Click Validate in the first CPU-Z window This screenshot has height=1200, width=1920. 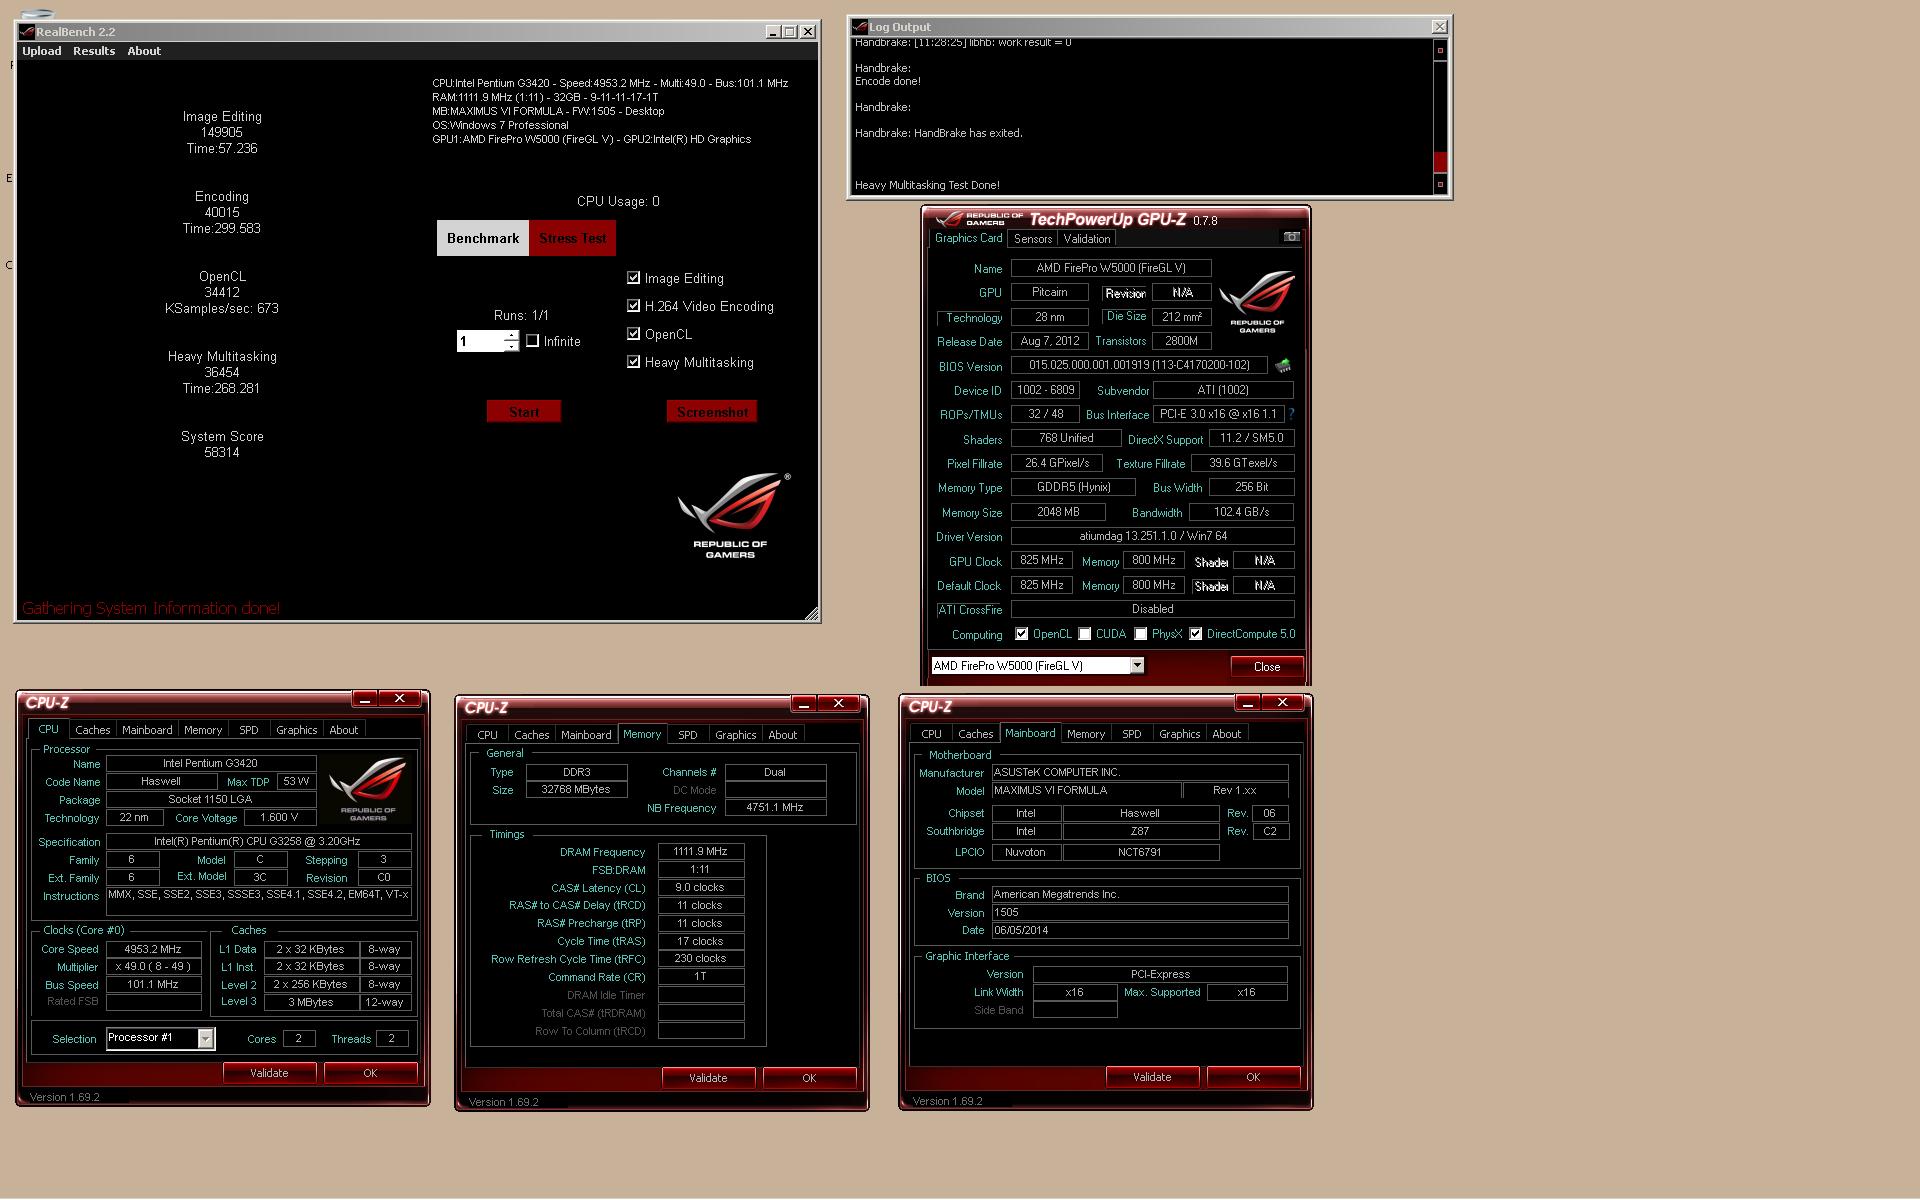pos(269,1073)
